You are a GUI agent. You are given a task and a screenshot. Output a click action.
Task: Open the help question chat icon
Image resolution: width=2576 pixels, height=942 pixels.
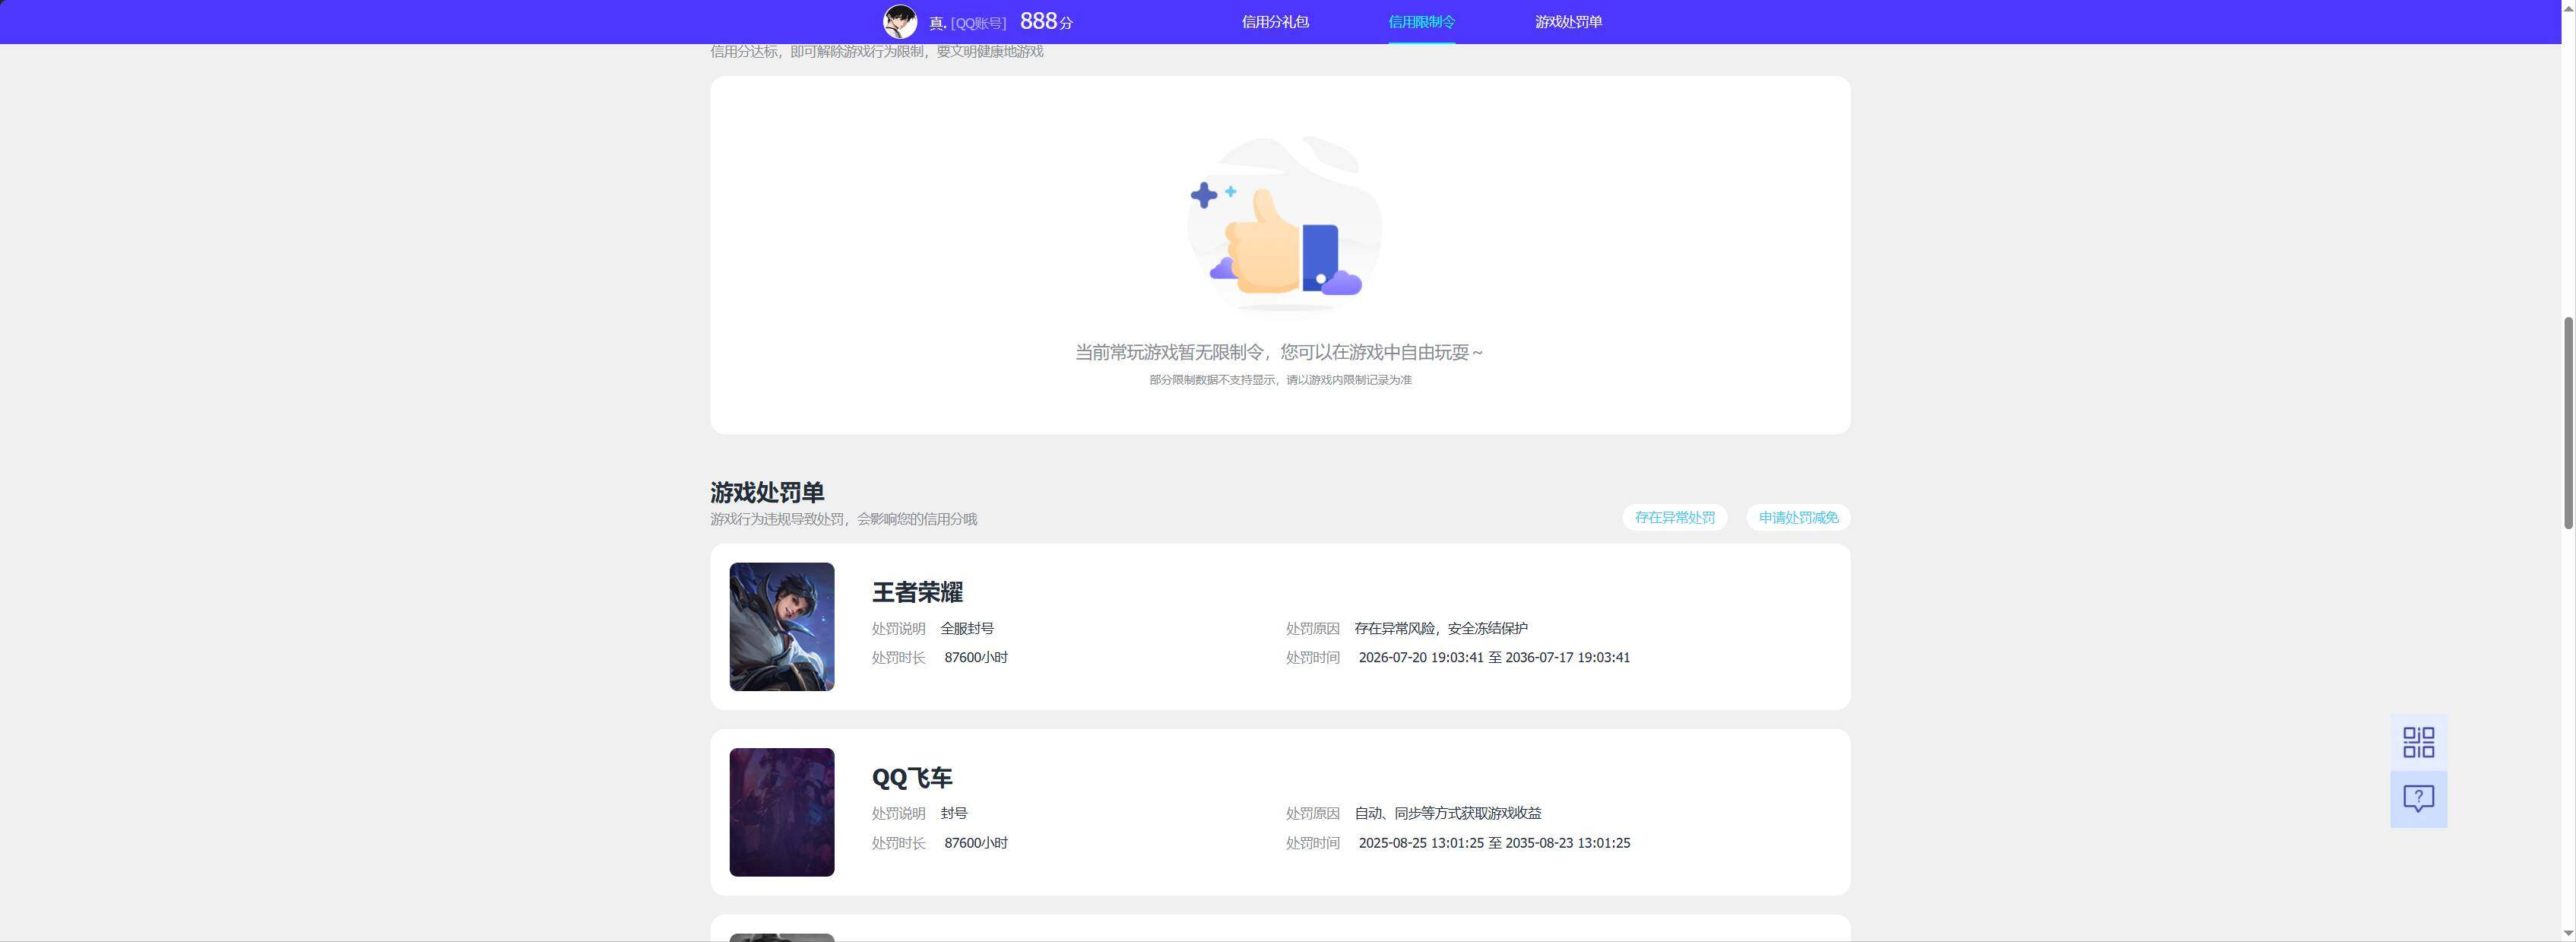tap(2418, 799)
